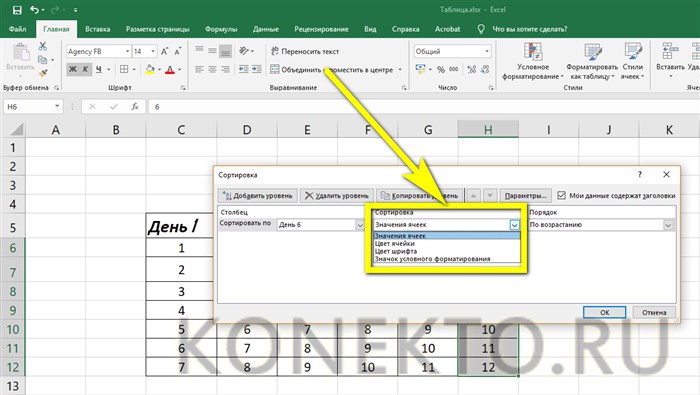
Task: Enable Переносить текст wrap text
Action: coord(305,51)
